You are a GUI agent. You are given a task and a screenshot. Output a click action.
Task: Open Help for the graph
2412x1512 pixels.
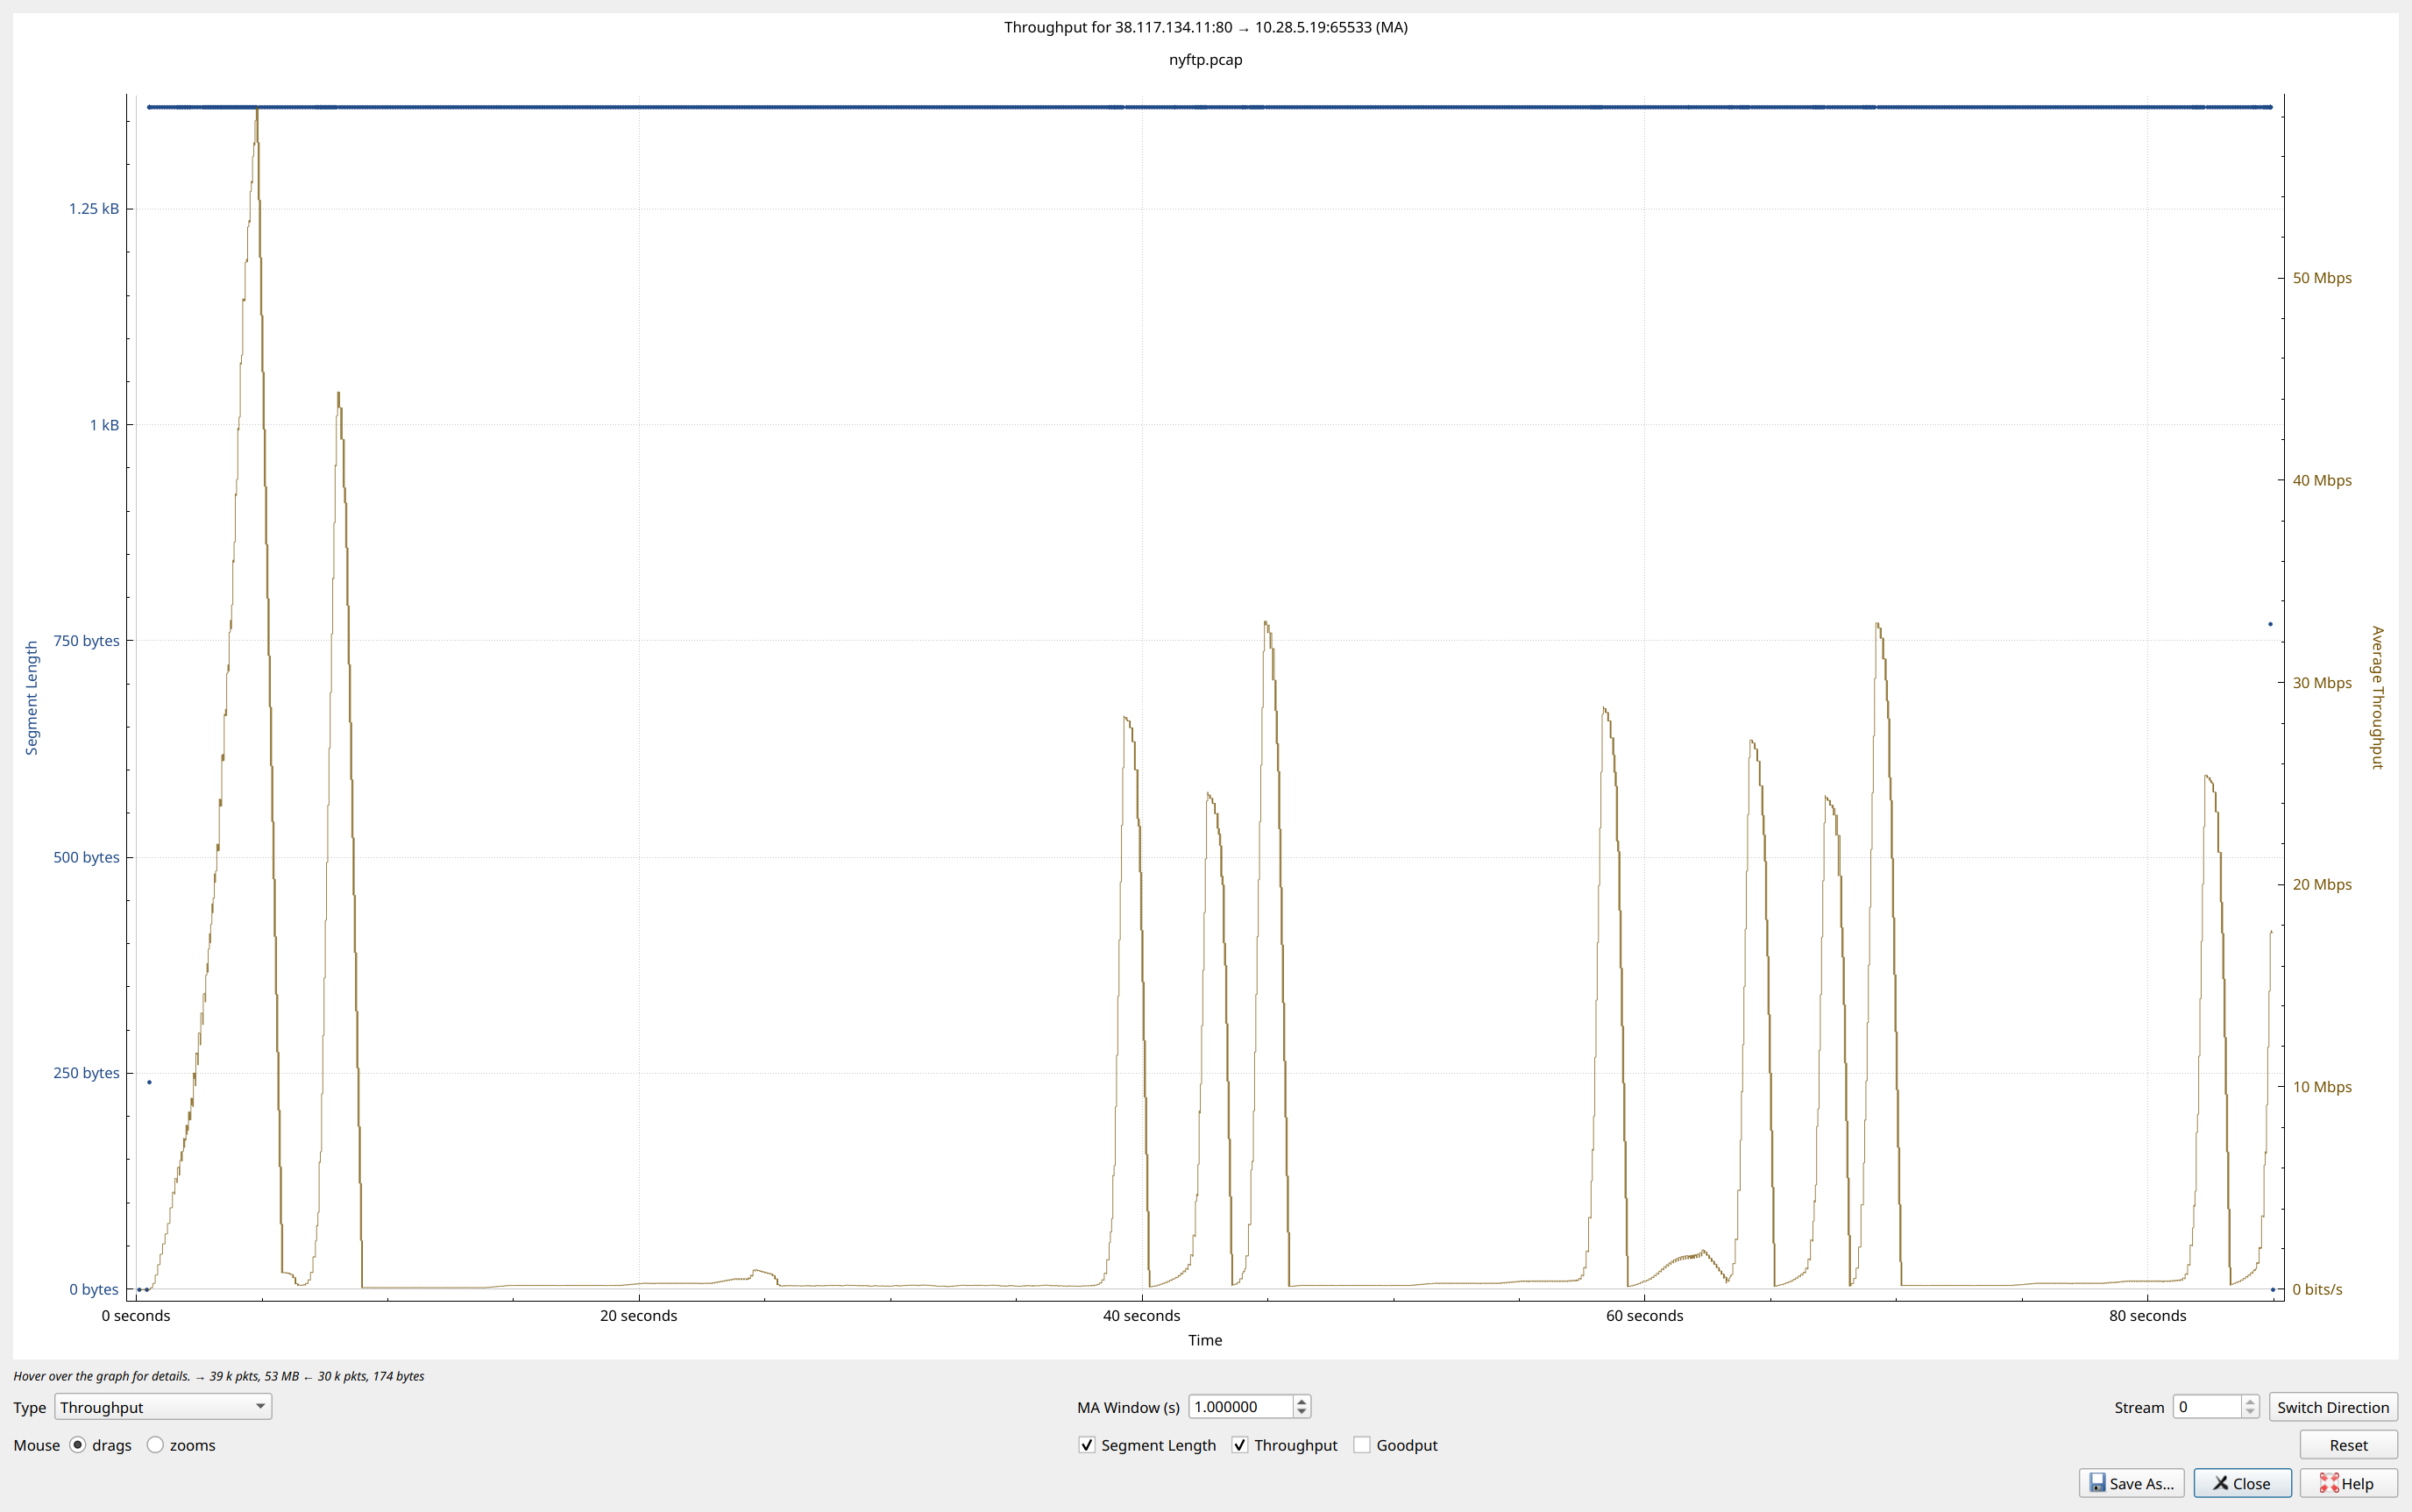point(2348,1483)
